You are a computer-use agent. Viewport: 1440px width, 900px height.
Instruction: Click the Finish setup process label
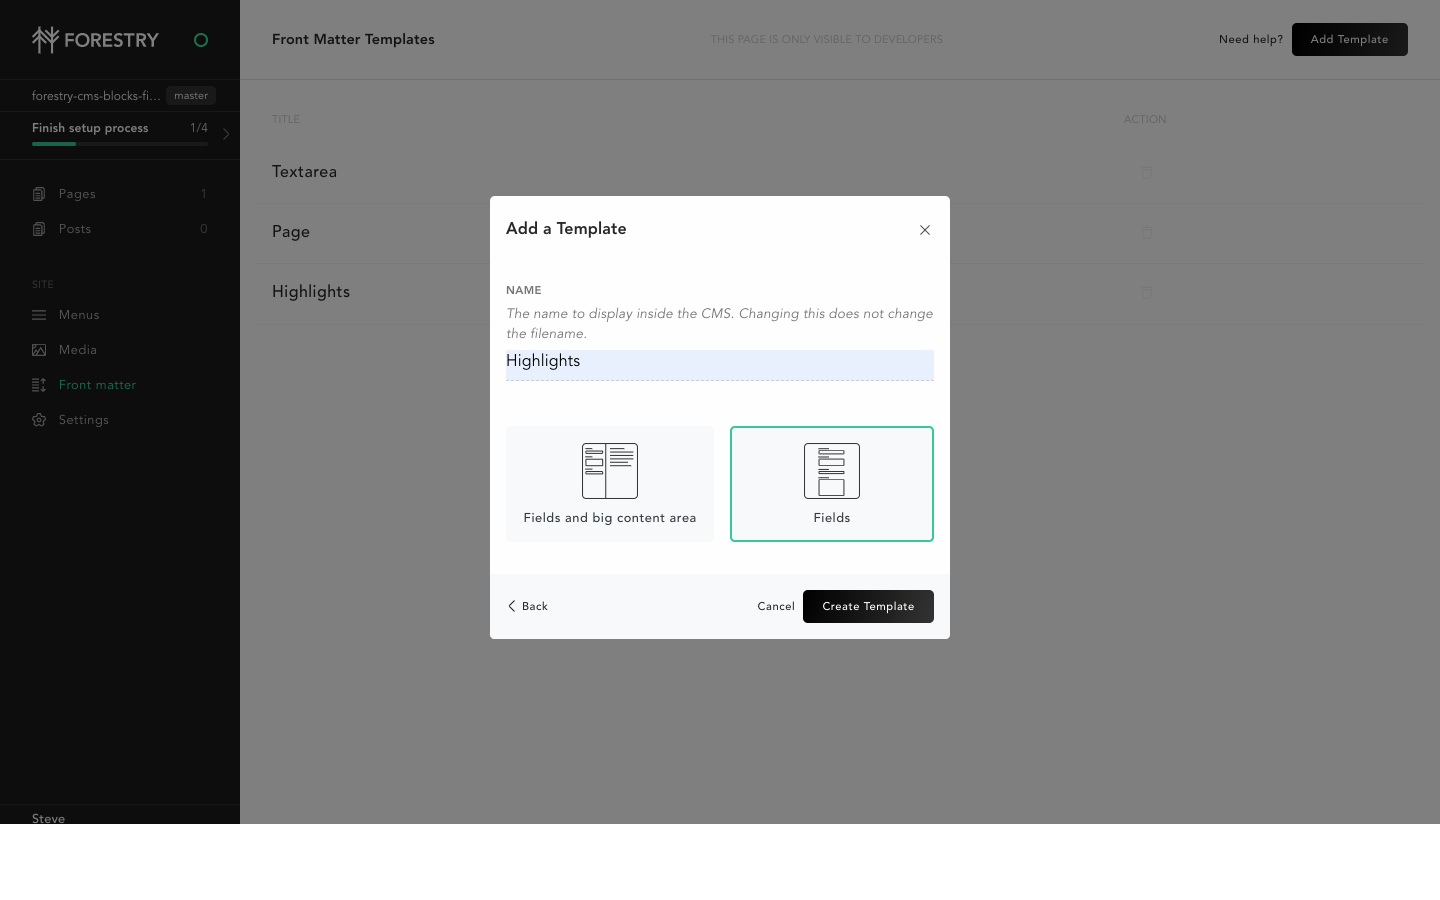point(90,128)
